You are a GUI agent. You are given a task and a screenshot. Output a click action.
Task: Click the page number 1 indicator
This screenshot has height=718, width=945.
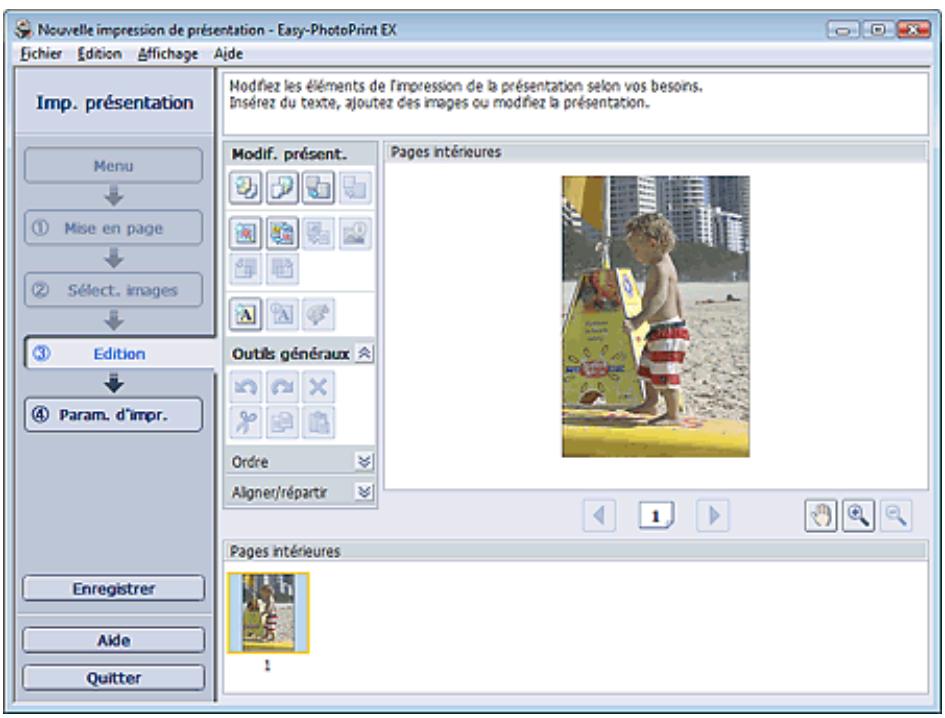[x=656, y=515]
